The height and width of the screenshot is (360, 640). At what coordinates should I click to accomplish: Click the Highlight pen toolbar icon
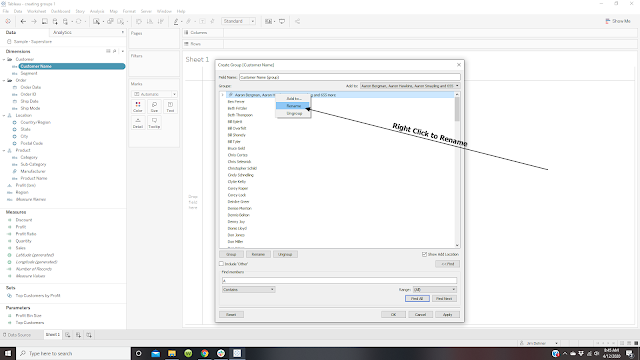[x=176, y=21]
